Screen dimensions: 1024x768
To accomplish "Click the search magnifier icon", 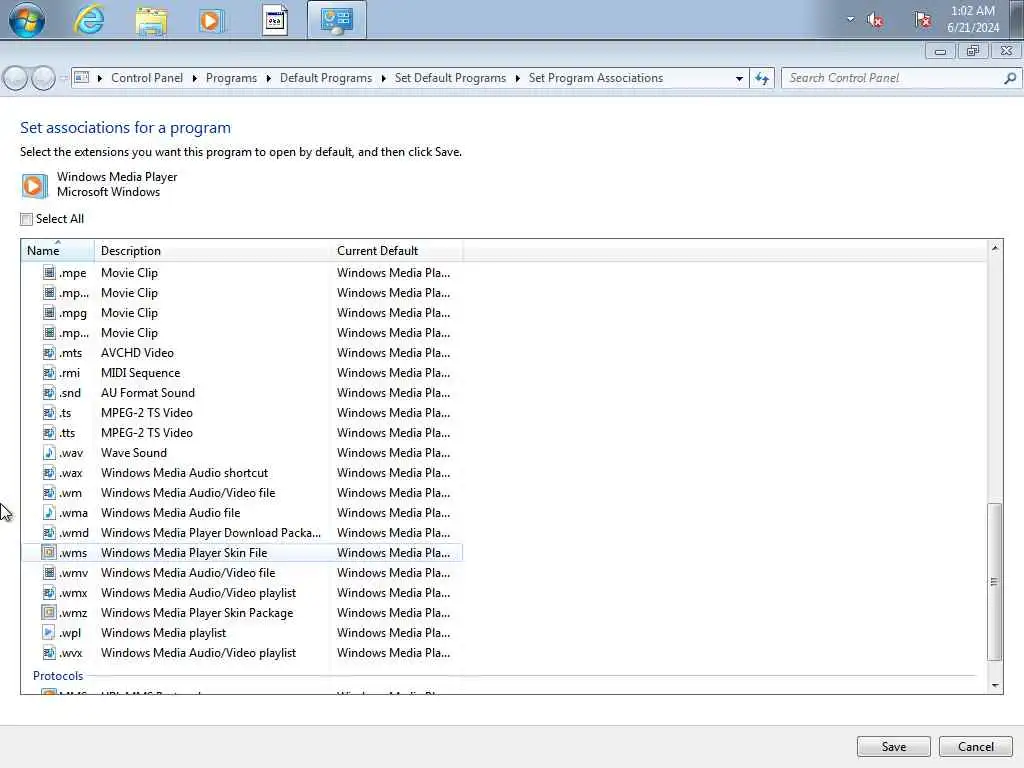I will 1010,78.
